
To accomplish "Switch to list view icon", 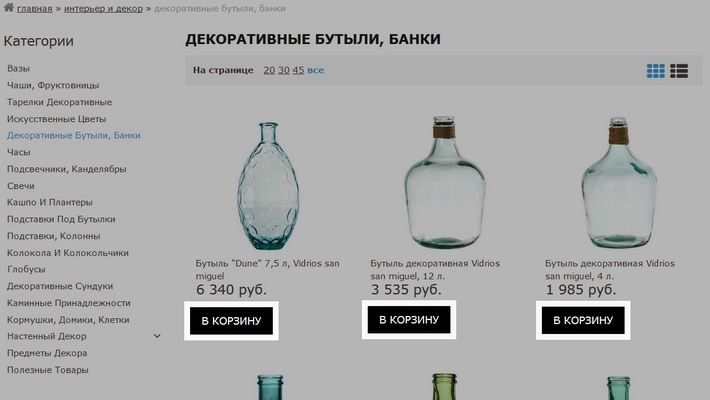I will coord(679,71).
